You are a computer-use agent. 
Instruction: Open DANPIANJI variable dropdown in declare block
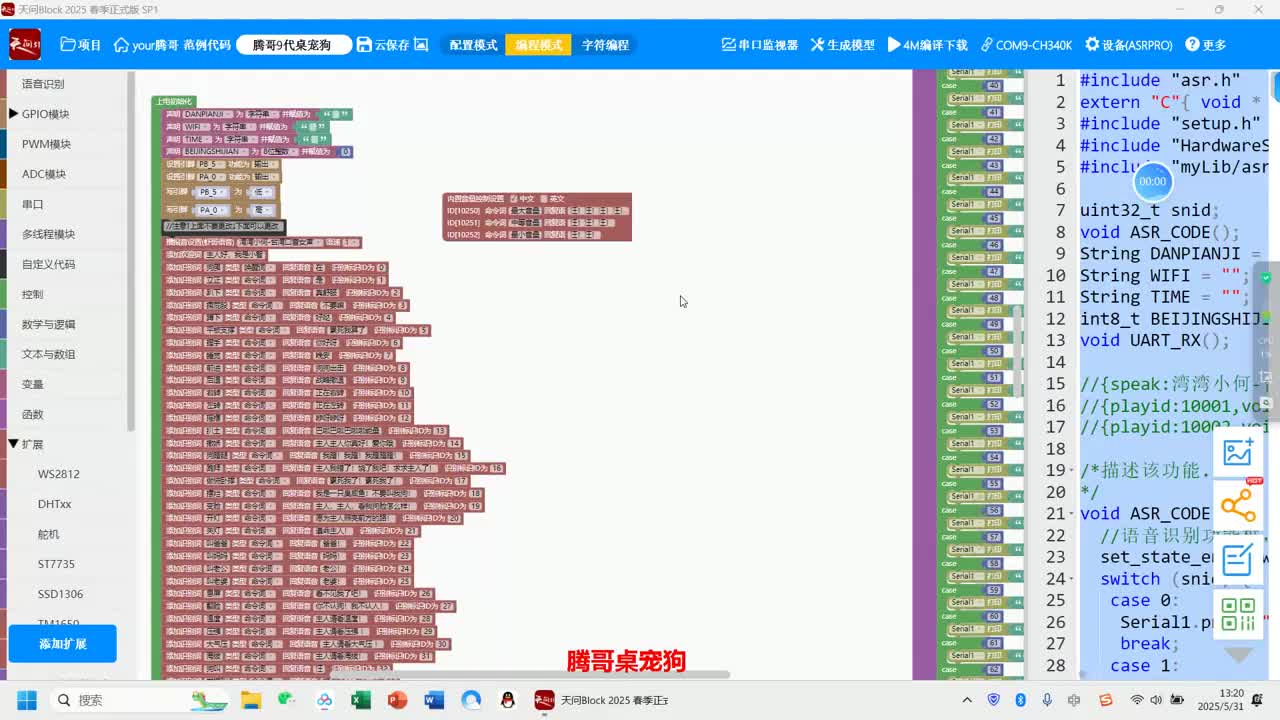point(207,115)
